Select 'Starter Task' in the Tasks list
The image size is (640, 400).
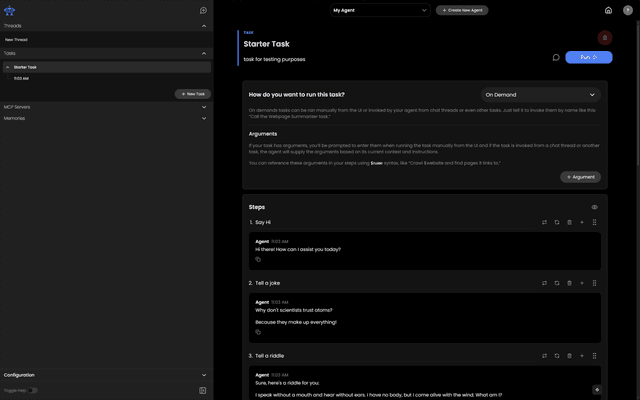26,67
